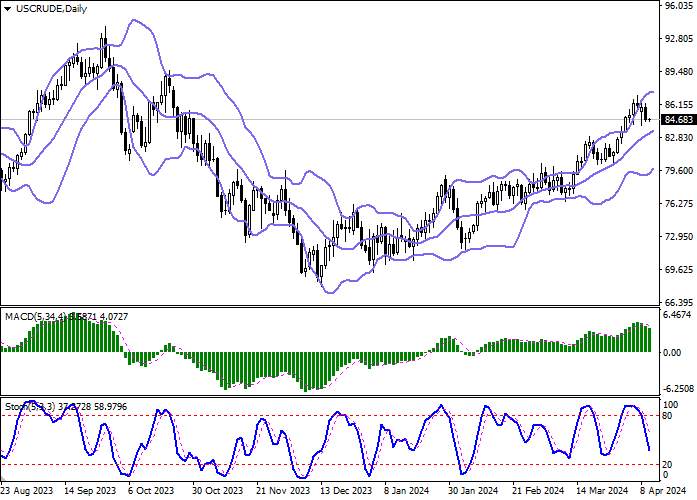This screenshot has height=500, width=697.
Task: Pick the 72.950 price axis label
Action: 679,236
